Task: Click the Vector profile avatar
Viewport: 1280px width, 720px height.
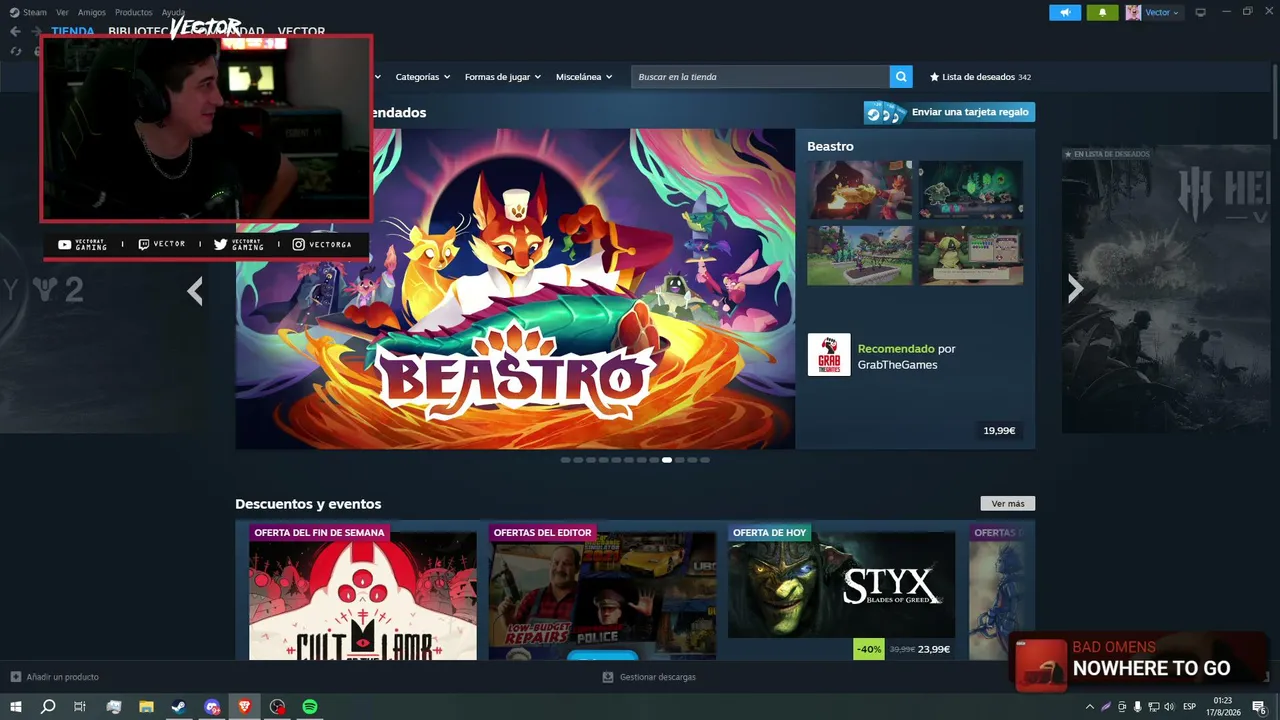Action: 1133,13
